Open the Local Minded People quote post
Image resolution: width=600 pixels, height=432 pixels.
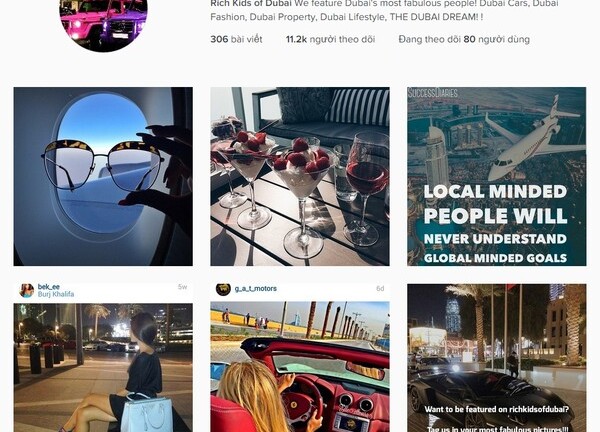[497, 176]
